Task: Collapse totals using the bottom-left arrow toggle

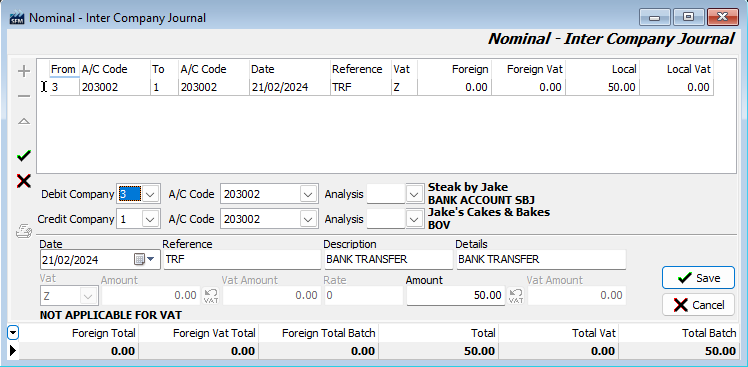Action: (x=13, y=333)
